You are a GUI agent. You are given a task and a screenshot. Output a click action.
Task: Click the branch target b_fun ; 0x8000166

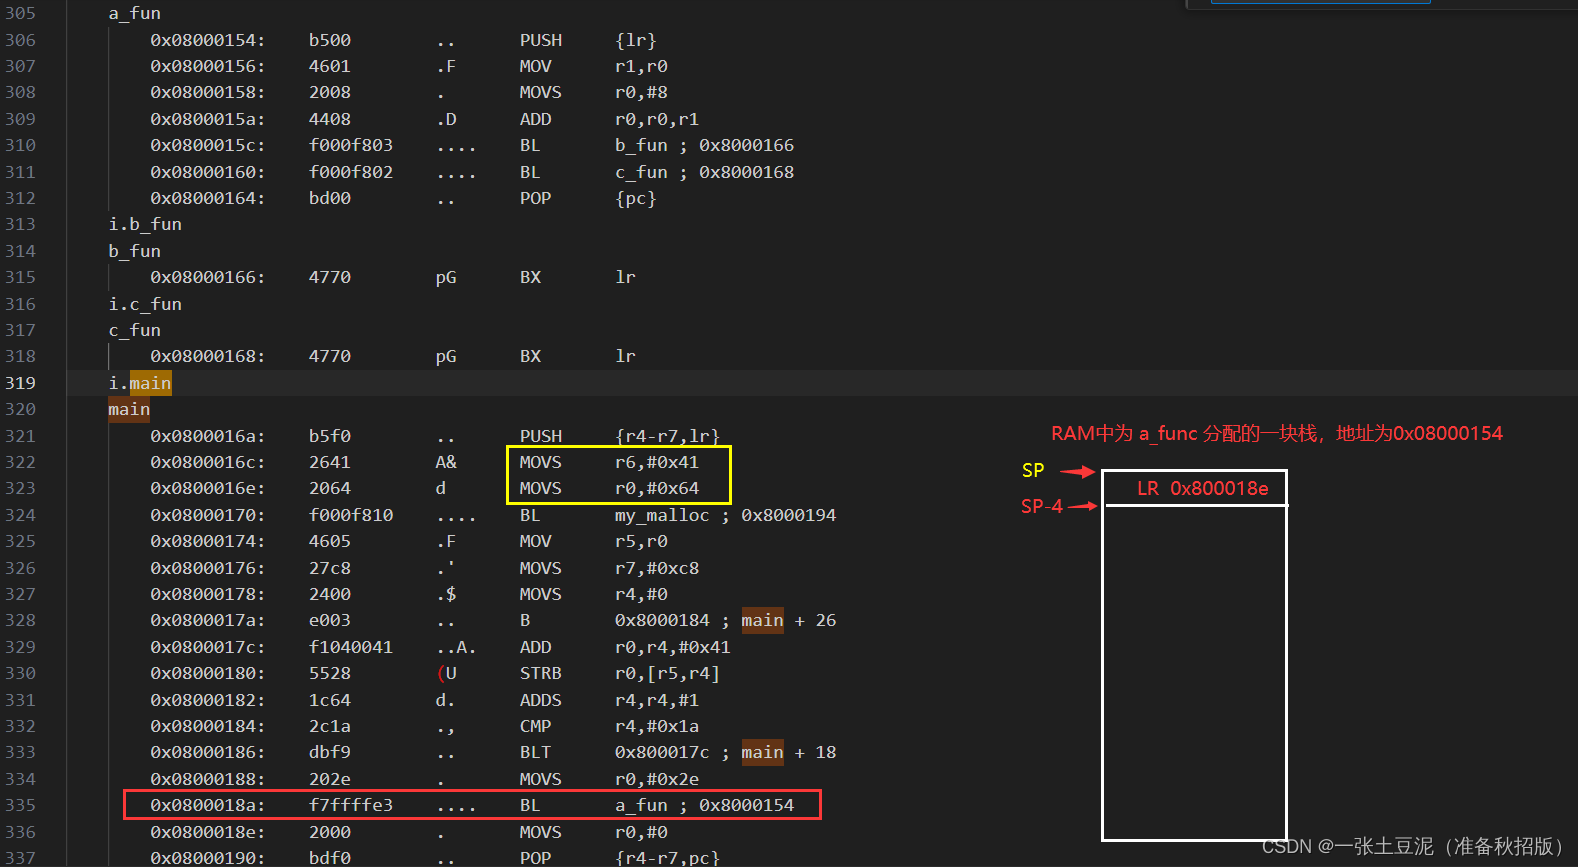point(704,145)
